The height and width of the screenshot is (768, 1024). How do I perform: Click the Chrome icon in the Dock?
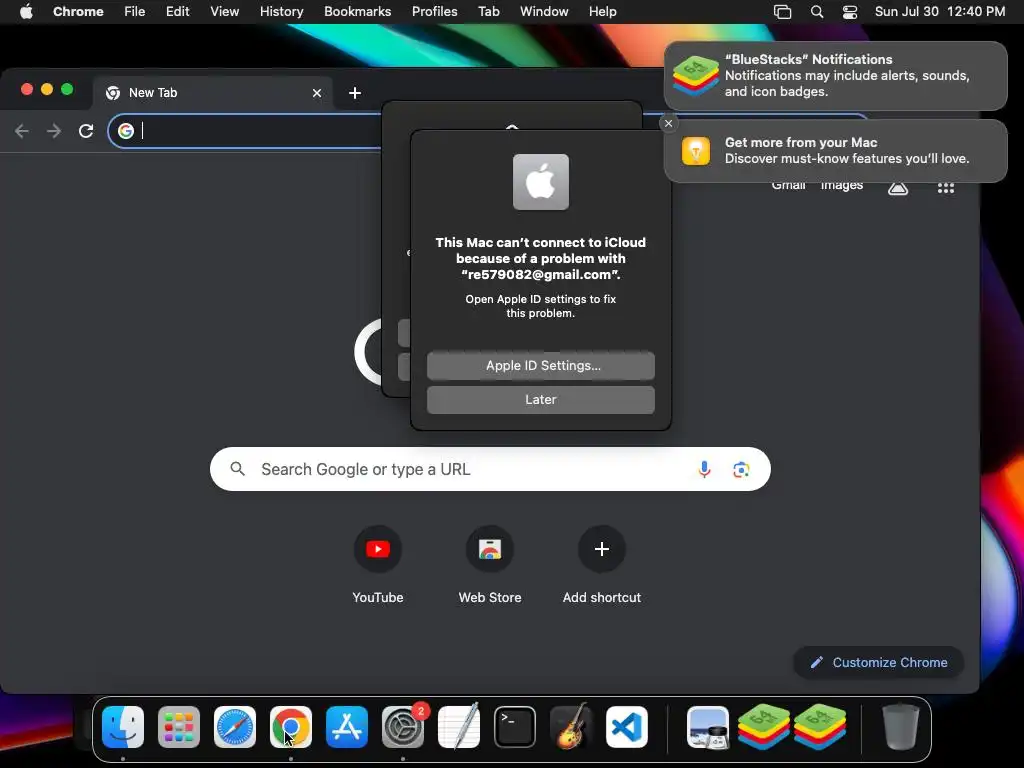point(291,727)
